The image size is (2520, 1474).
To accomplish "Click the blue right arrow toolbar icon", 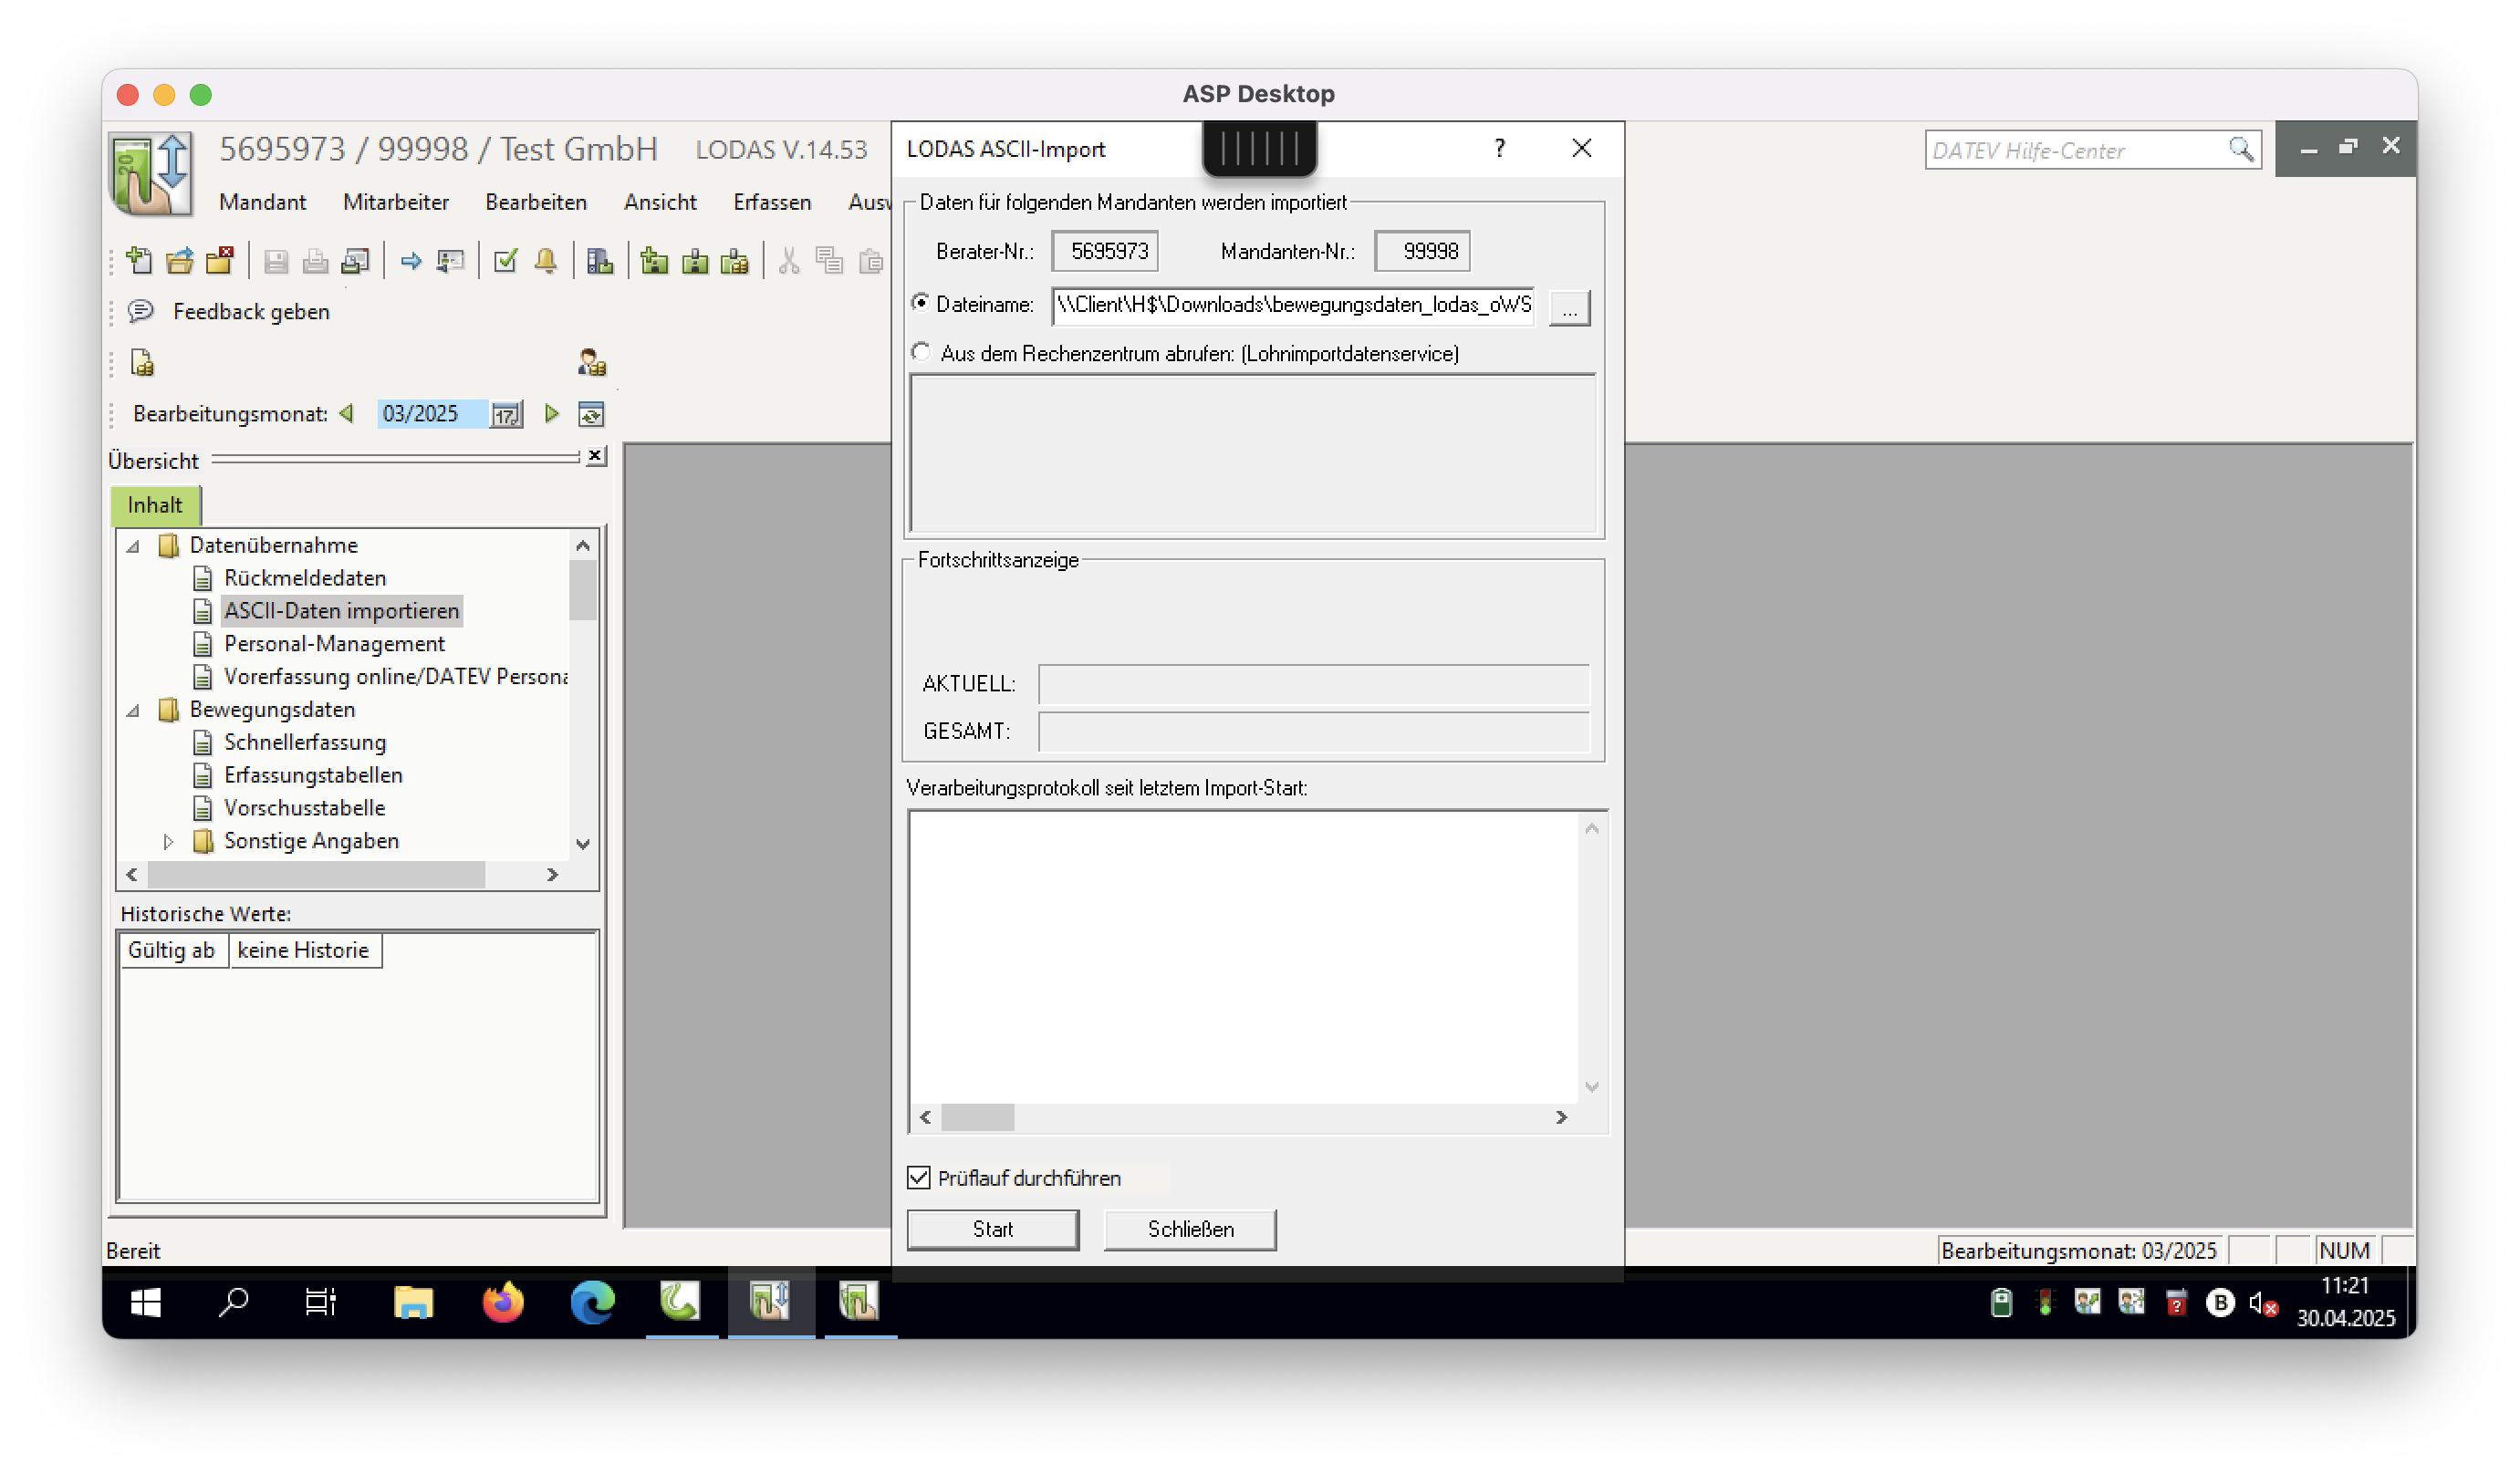I will click(411, 261).
